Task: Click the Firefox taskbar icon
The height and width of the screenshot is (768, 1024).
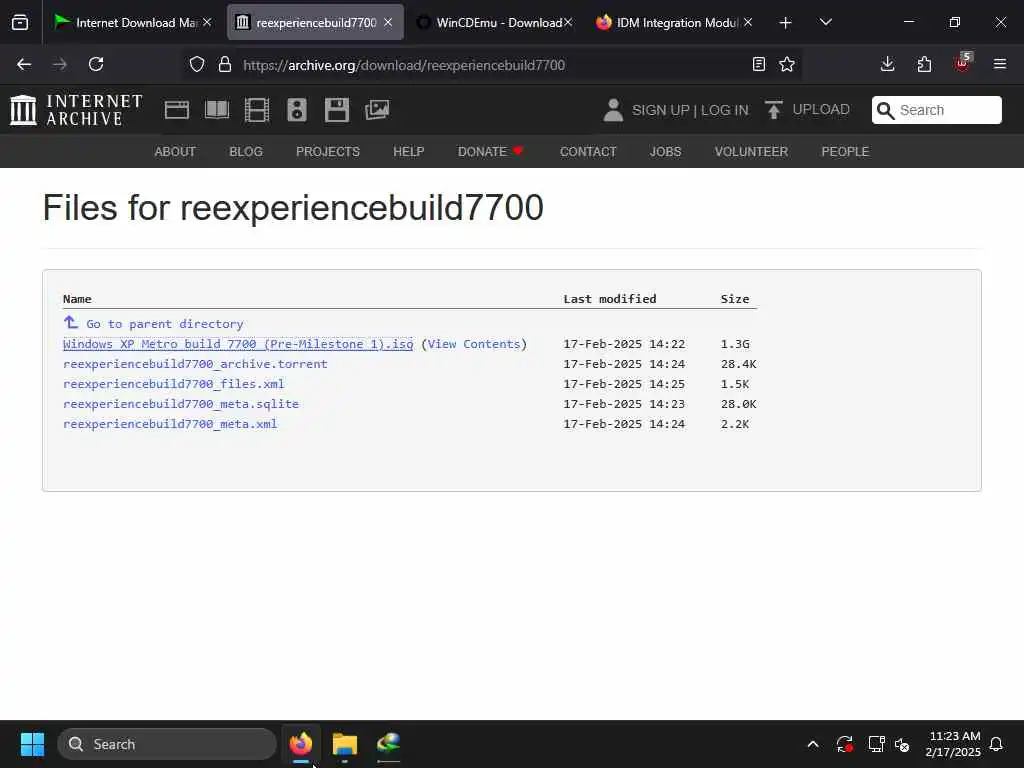Action: 300,744
